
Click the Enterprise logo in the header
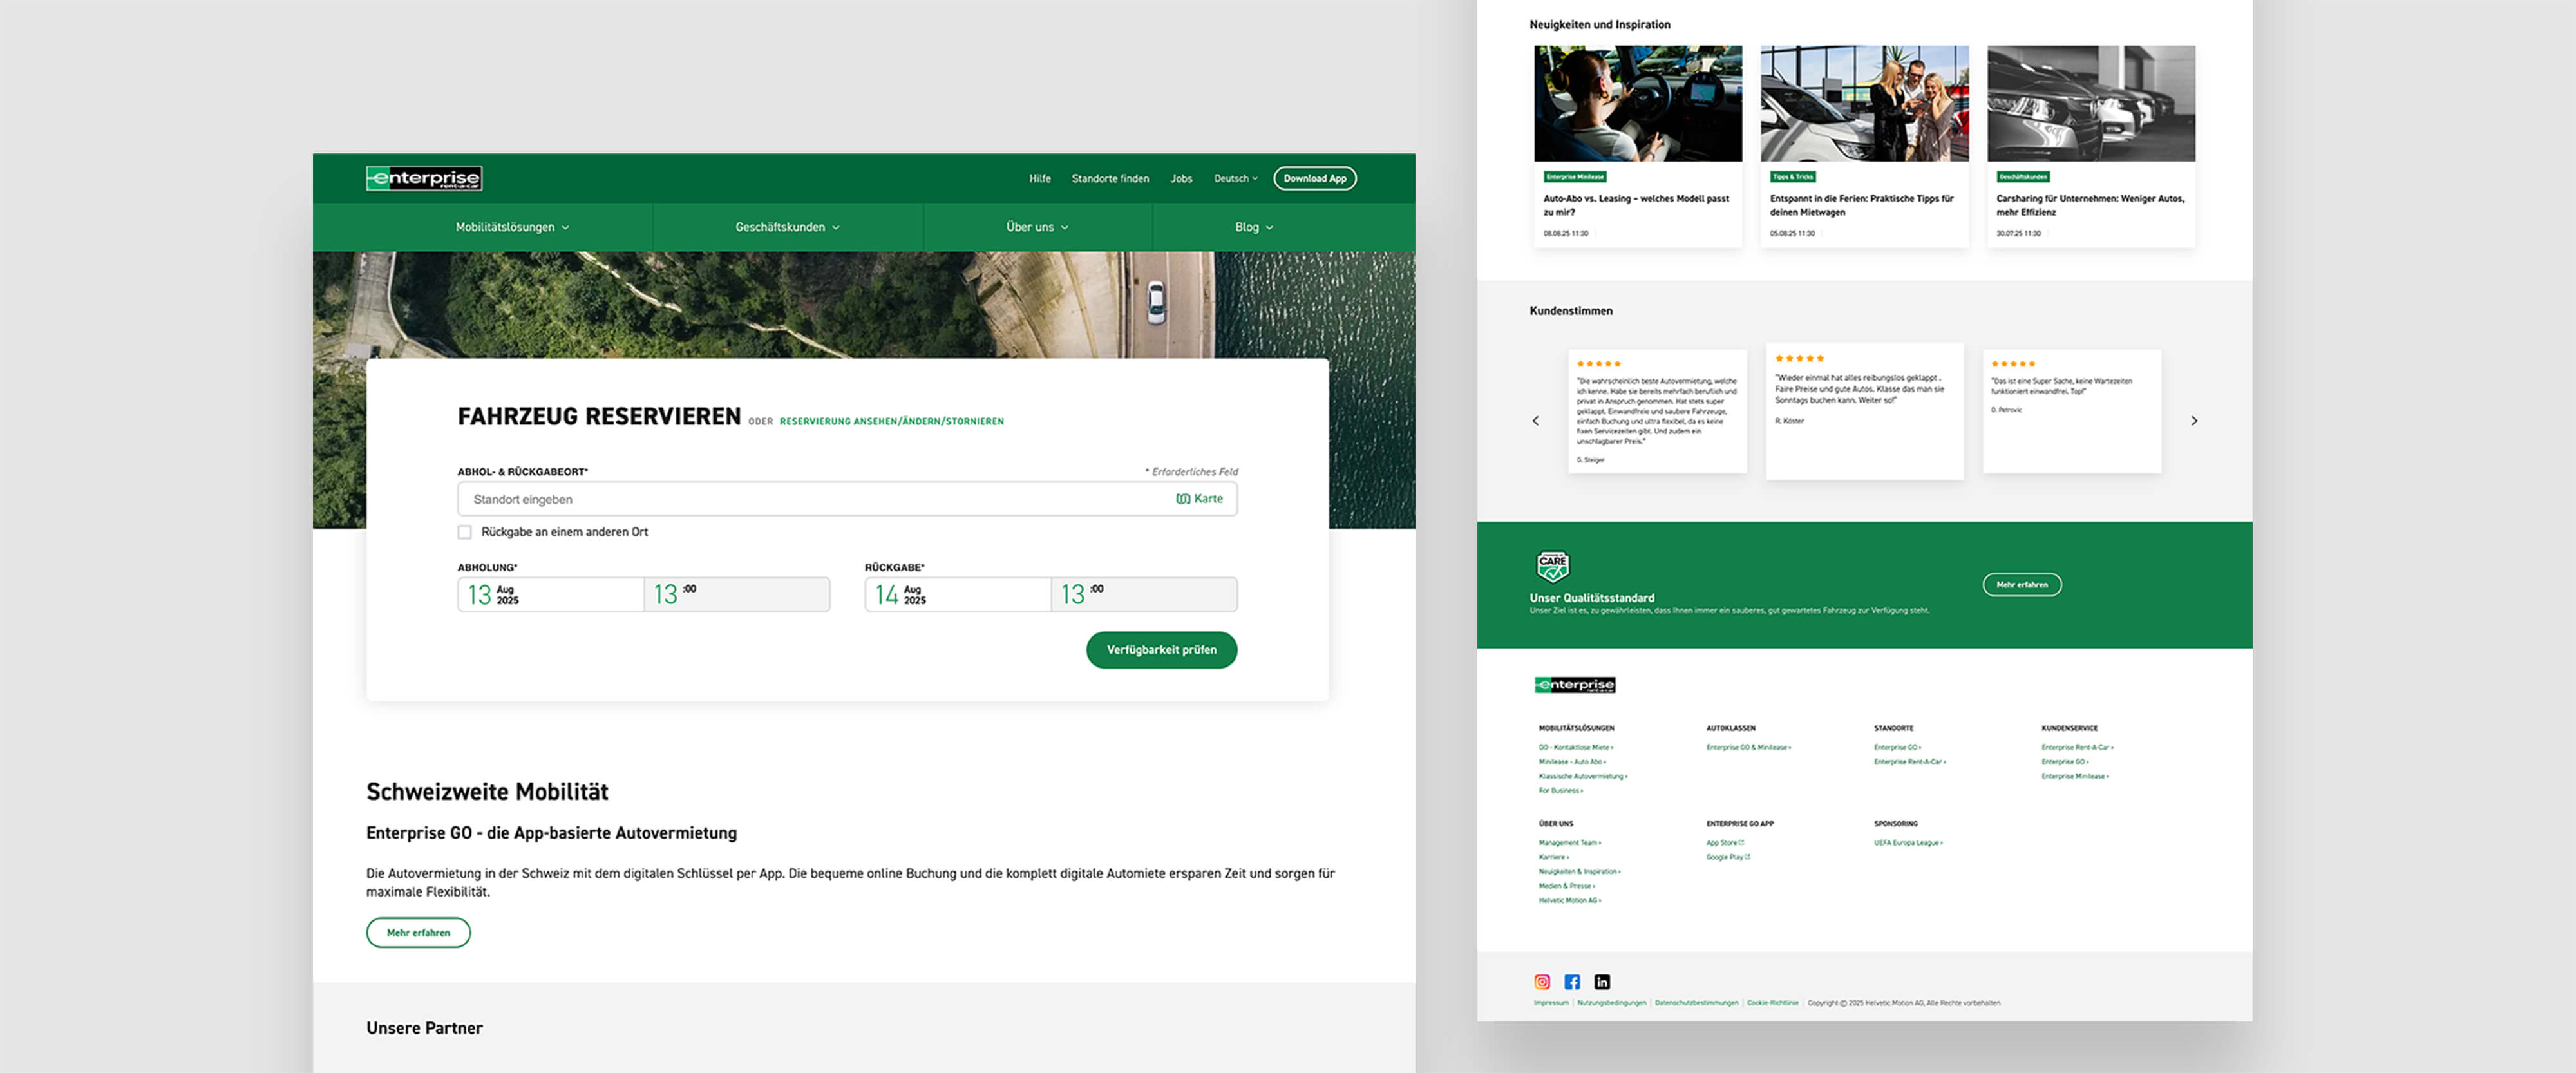point(423,179)
